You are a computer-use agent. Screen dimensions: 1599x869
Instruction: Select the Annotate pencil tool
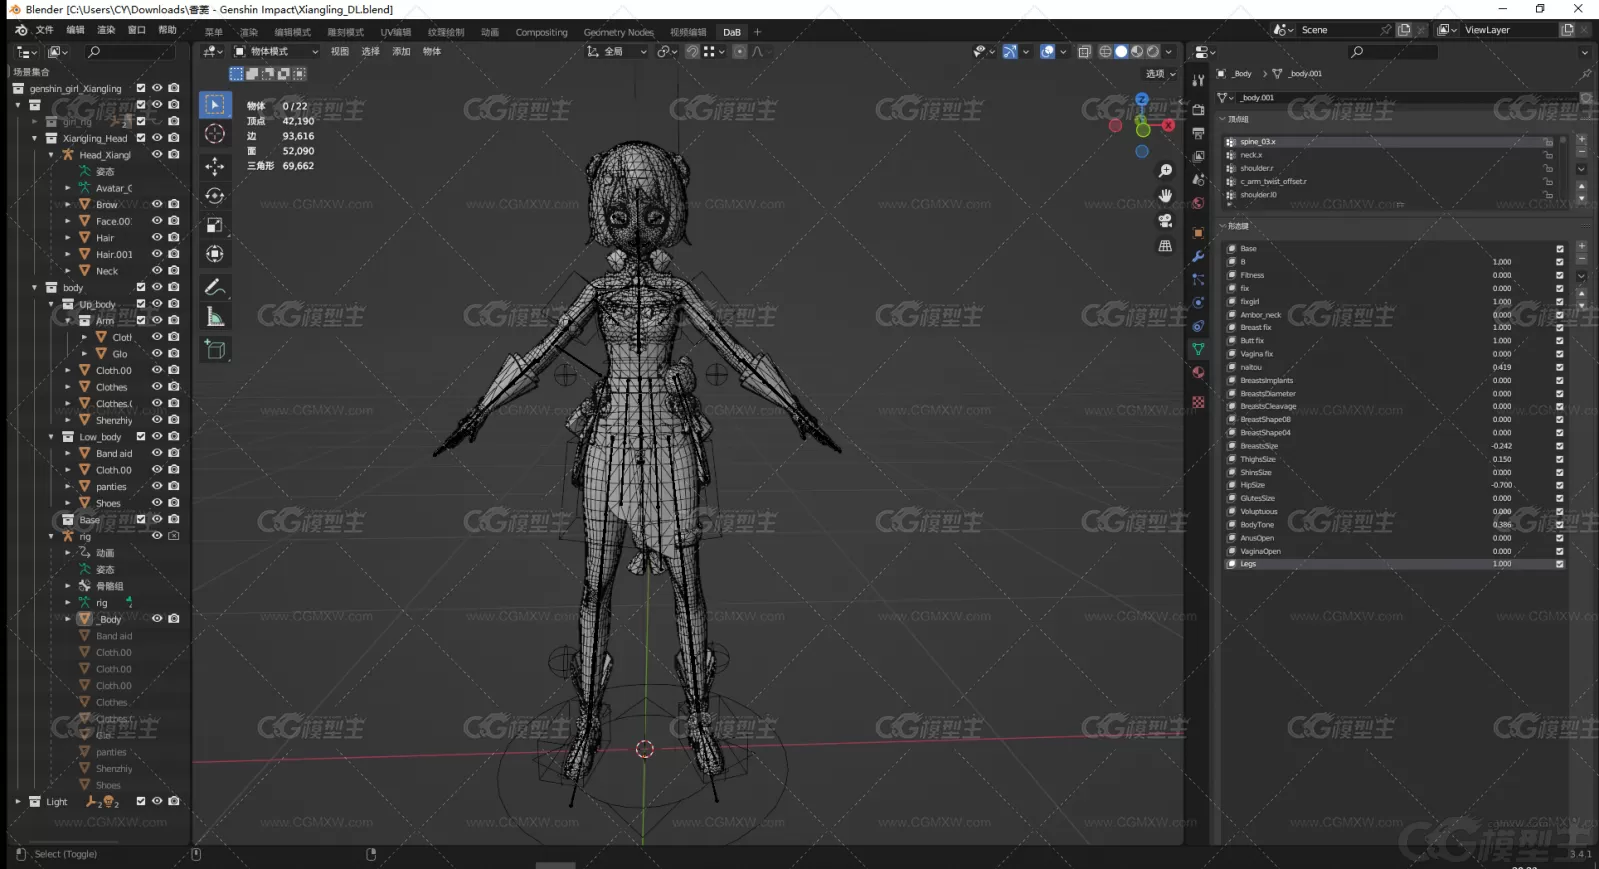[x=215, y=288]
